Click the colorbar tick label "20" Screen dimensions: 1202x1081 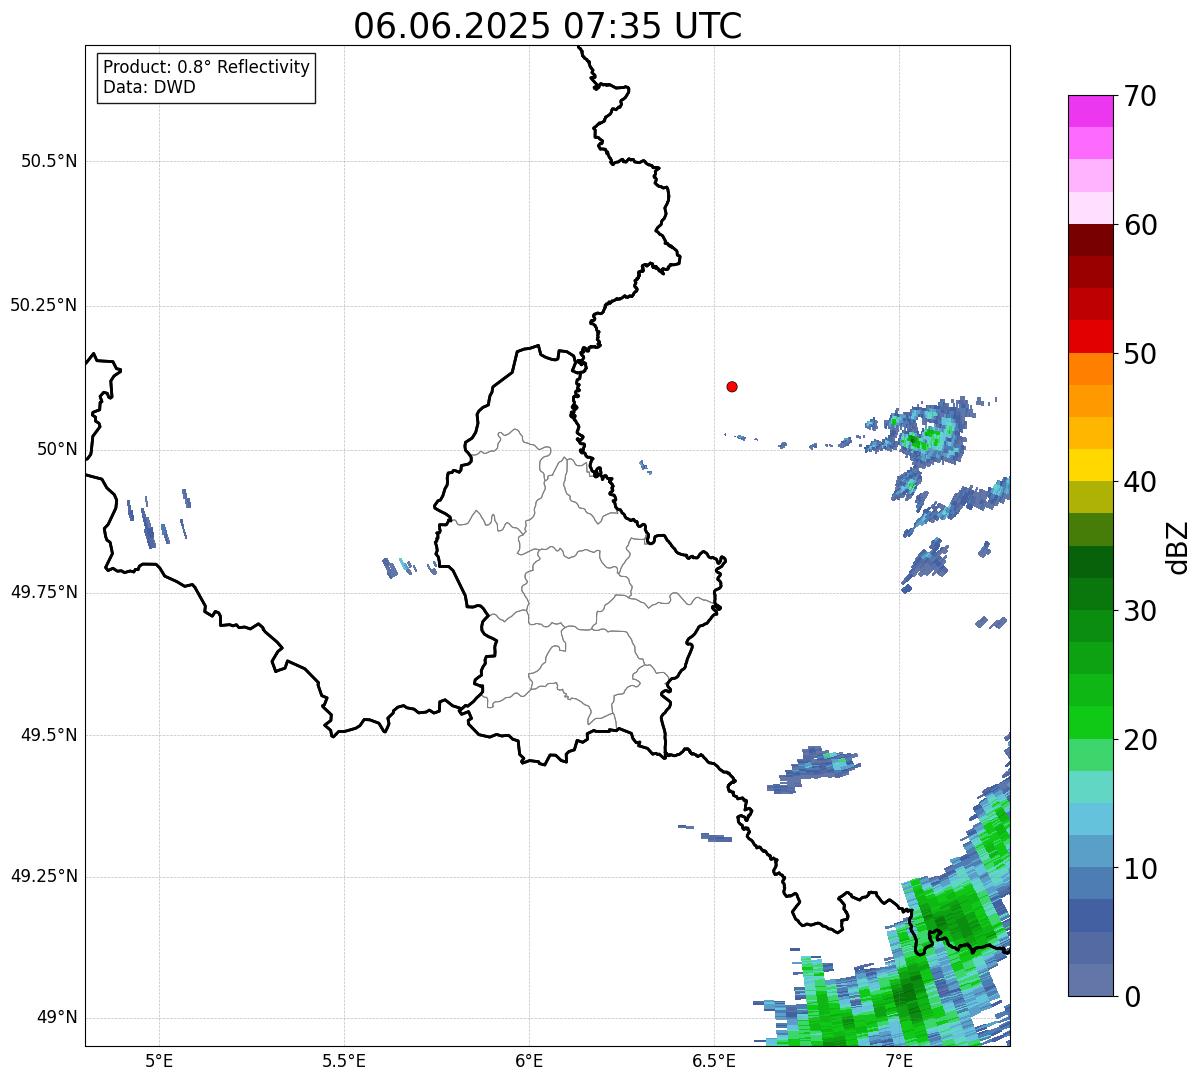click(x=1140, y=740)
